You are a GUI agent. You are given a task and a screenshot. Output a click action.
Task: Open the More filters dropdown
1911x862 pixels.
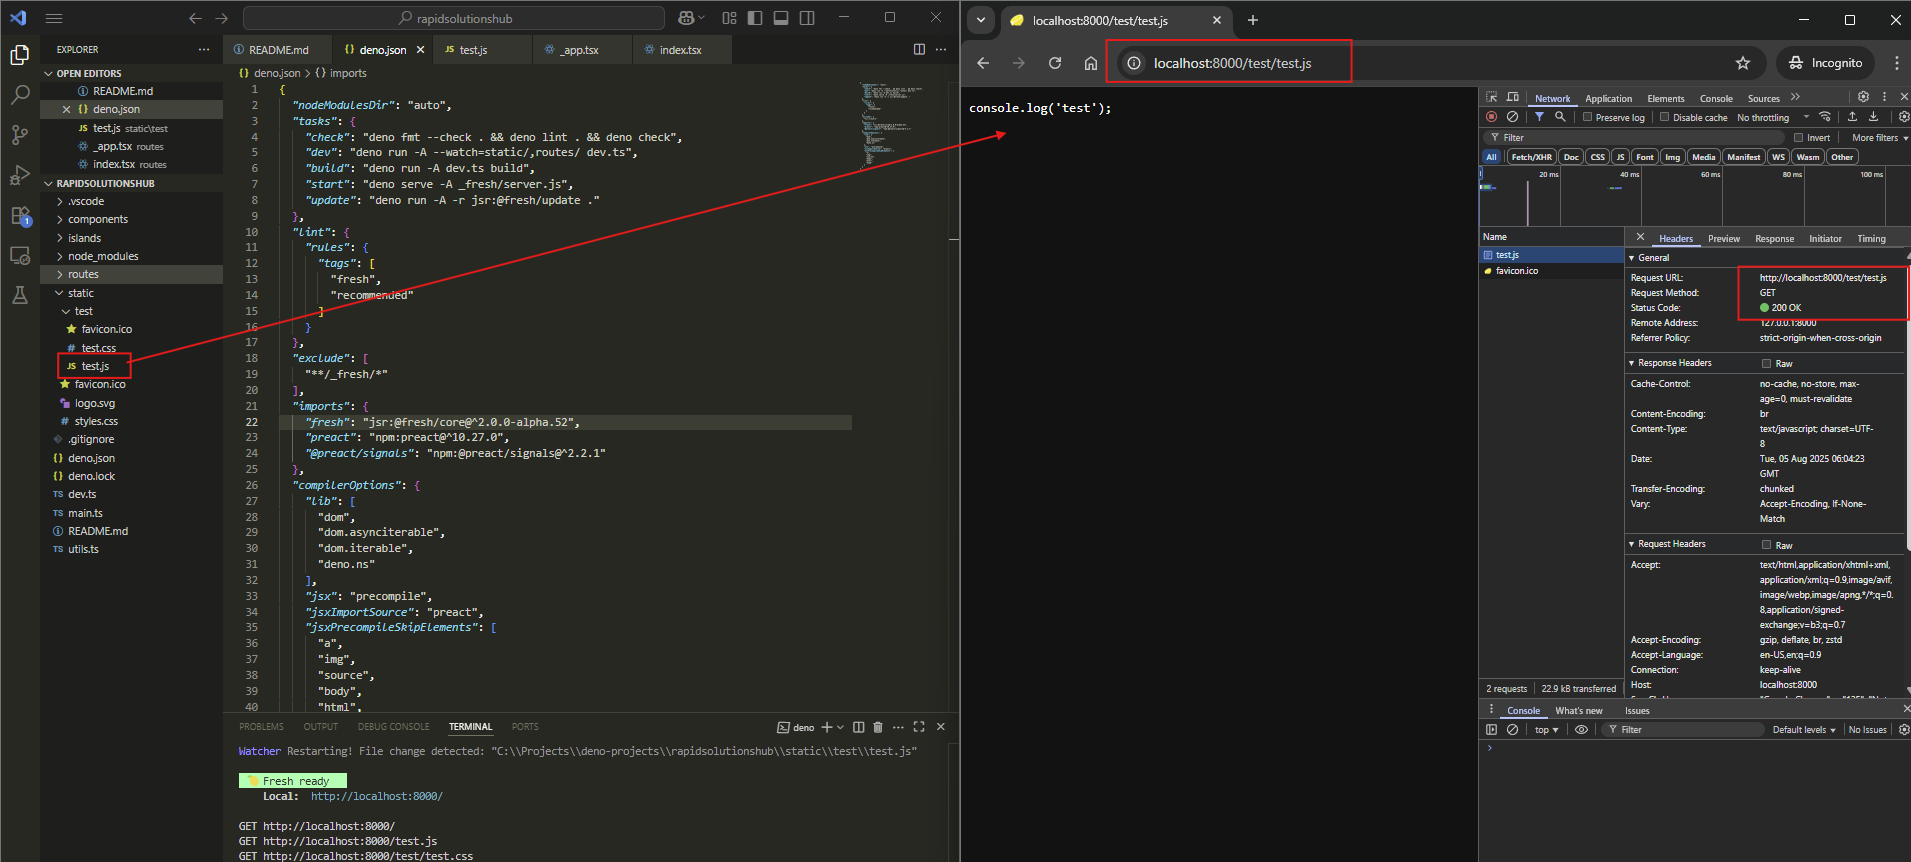tap(1879, 138)
